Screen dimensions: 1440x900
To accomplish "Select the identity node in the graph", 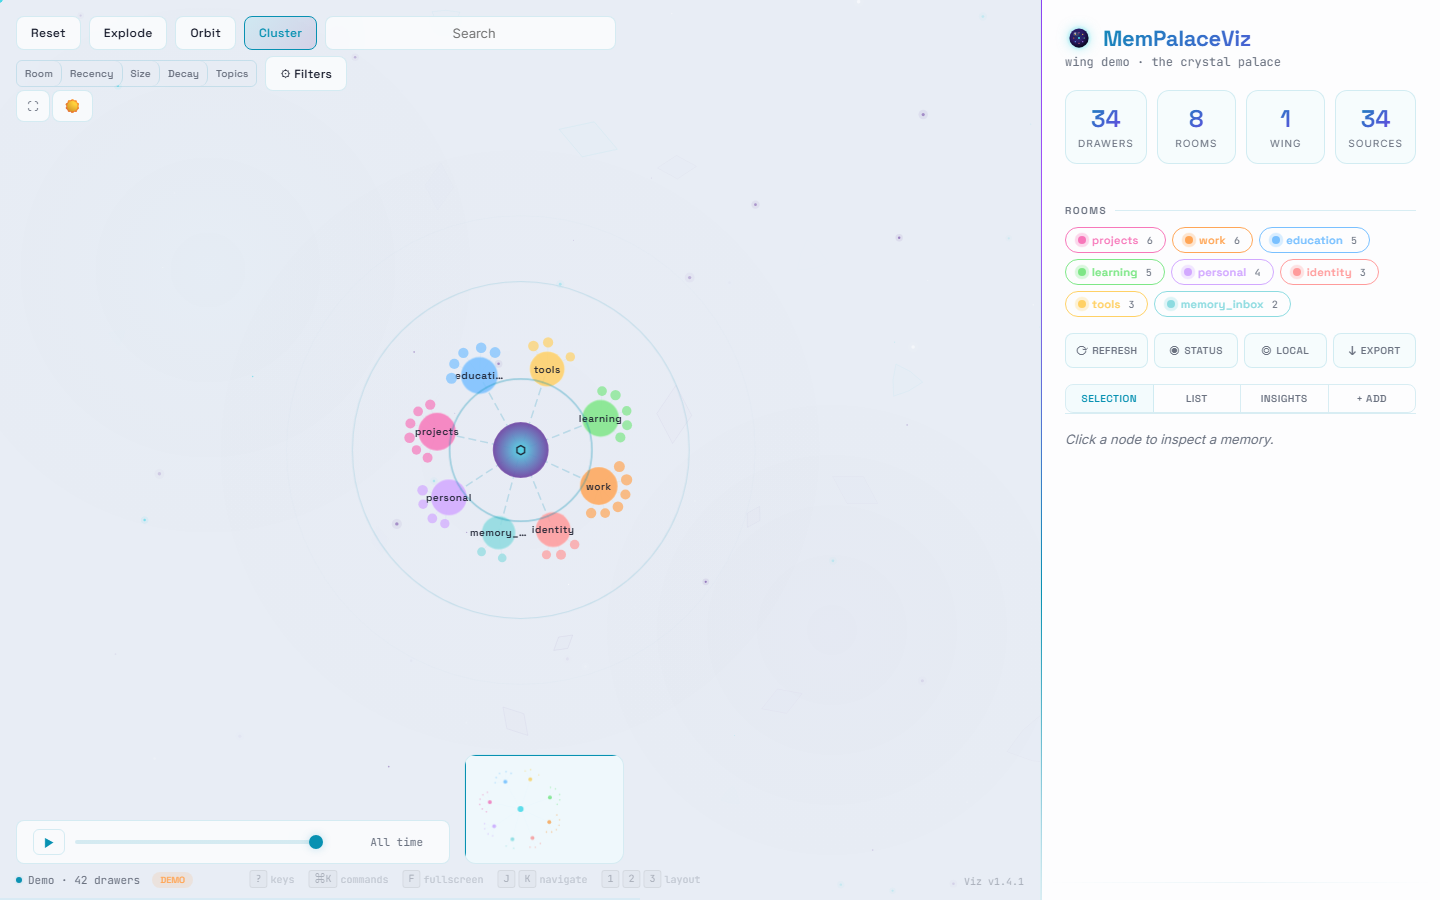I will (x=553, y=529).
